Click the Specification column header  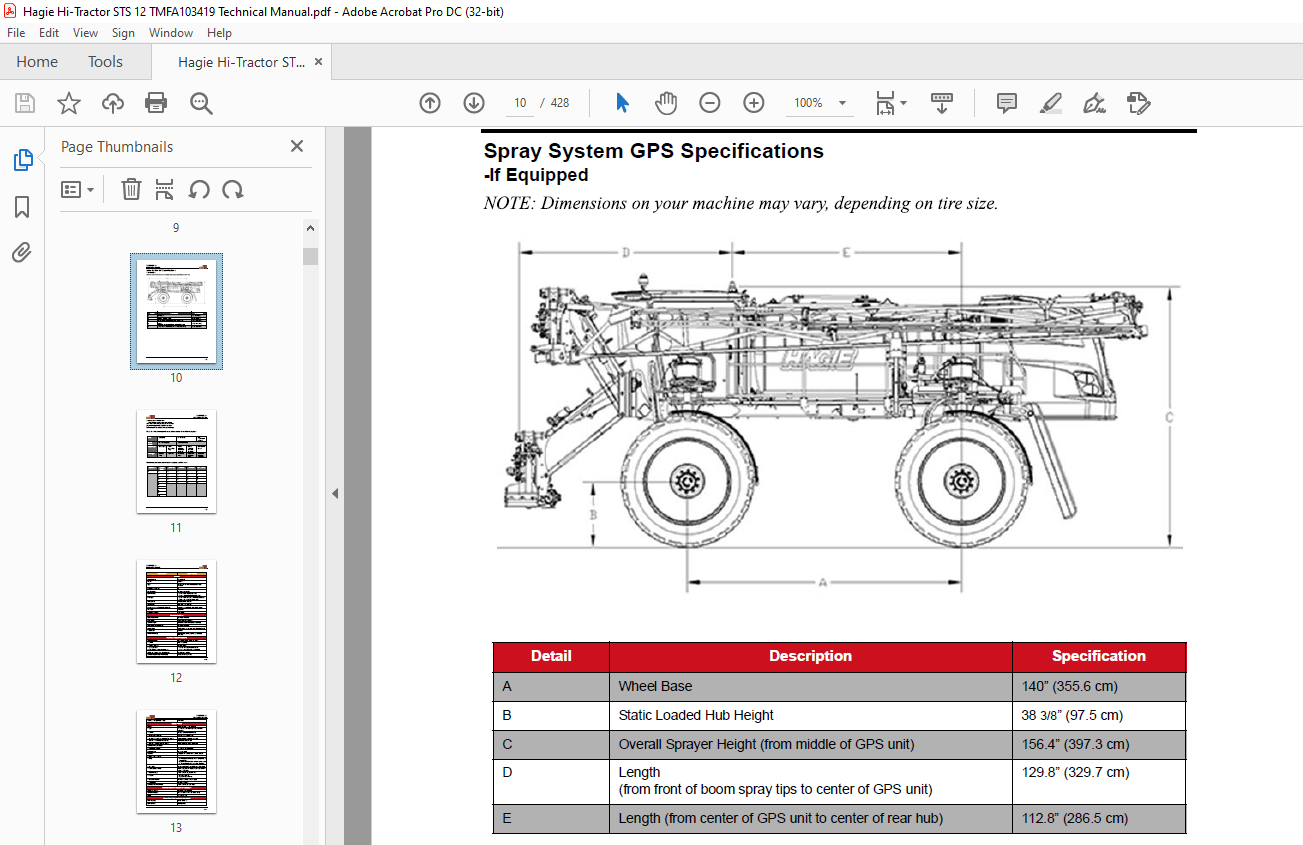[x=1099, y=656]
